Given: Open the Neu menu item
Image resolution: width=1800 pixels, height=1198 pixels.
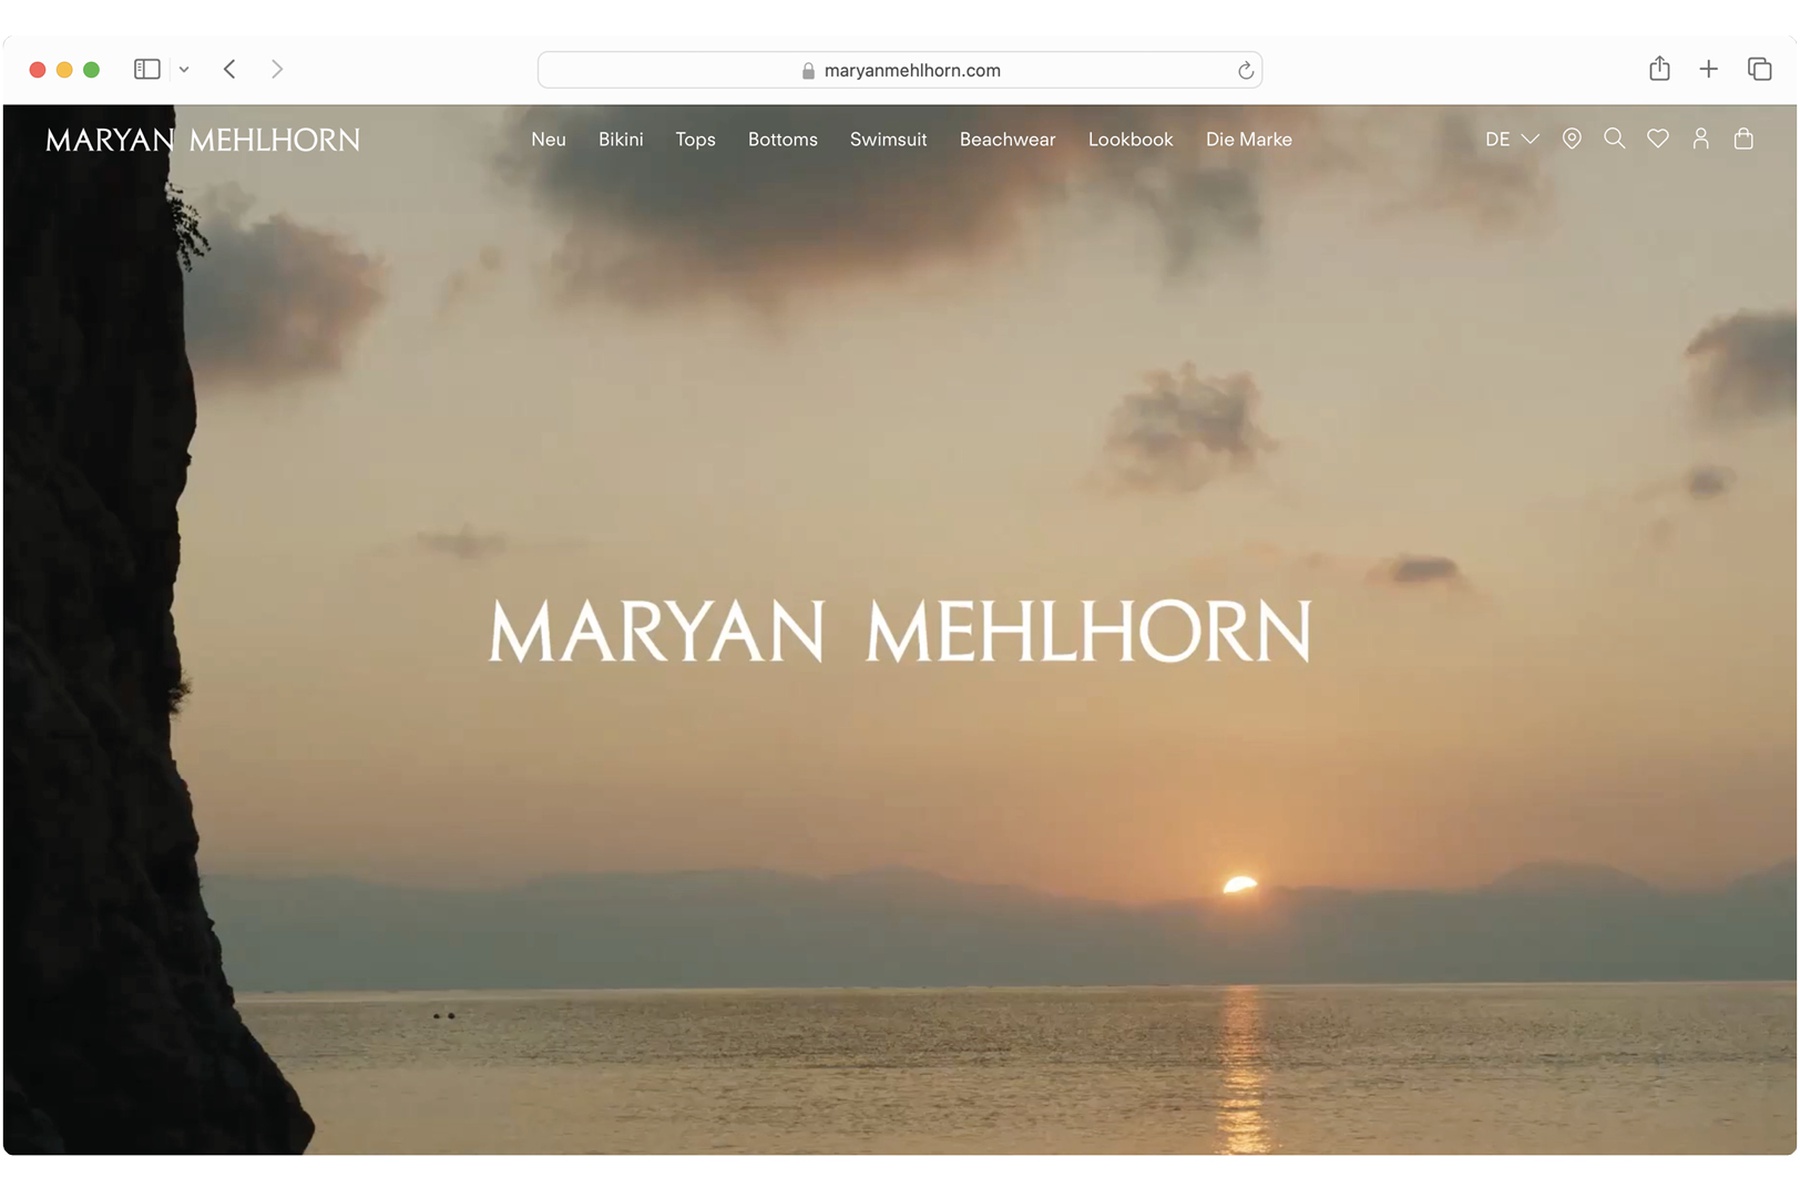Looking at the screenshot, I should click(x=548, y=139).
